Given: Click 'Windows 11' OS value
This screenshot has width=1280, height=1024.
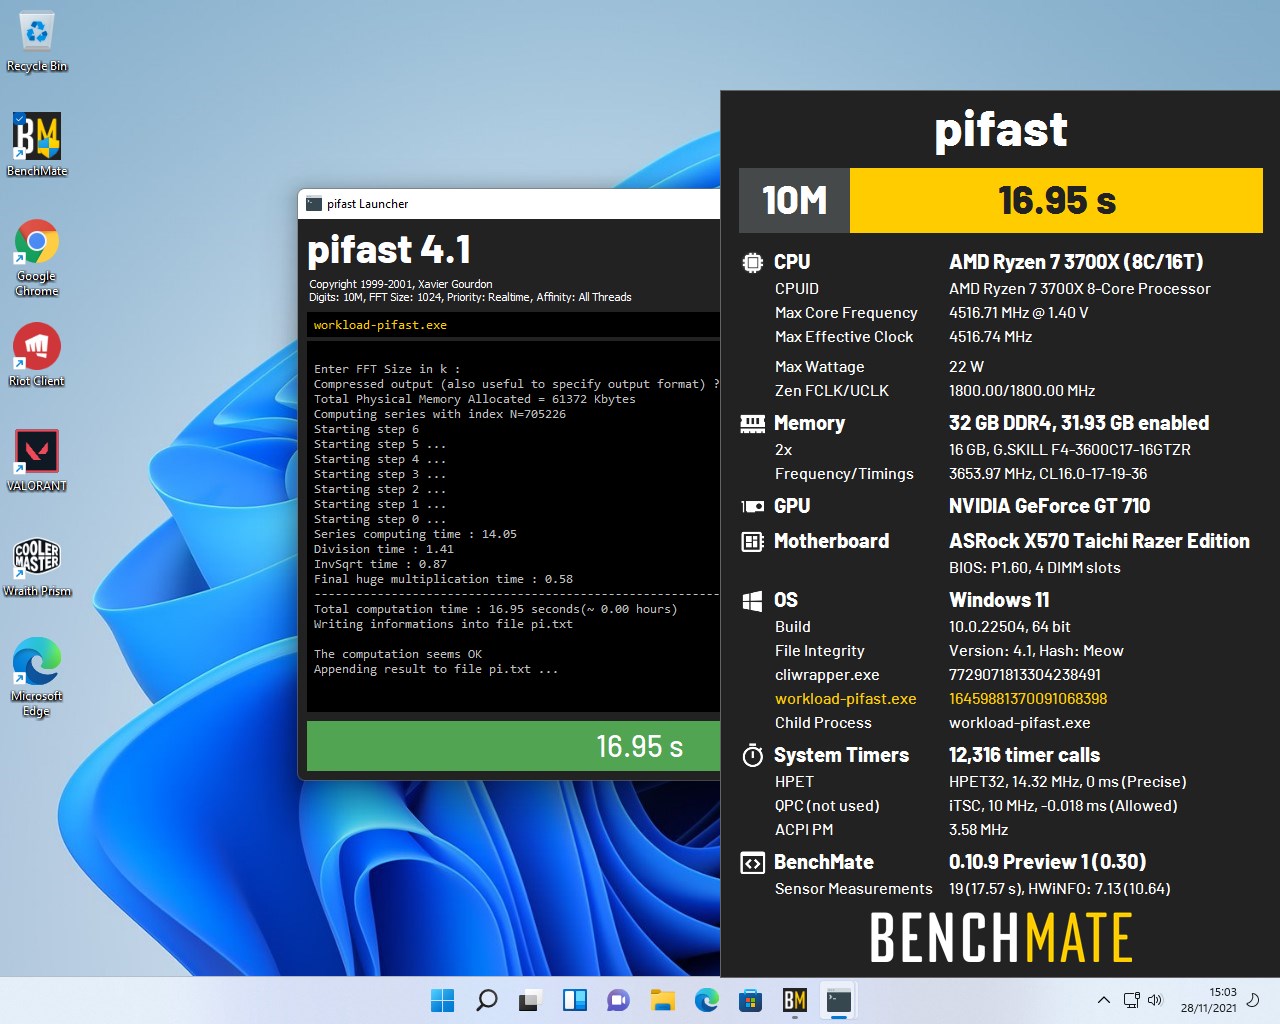Looking at the screenshot, I should point(999,600).
